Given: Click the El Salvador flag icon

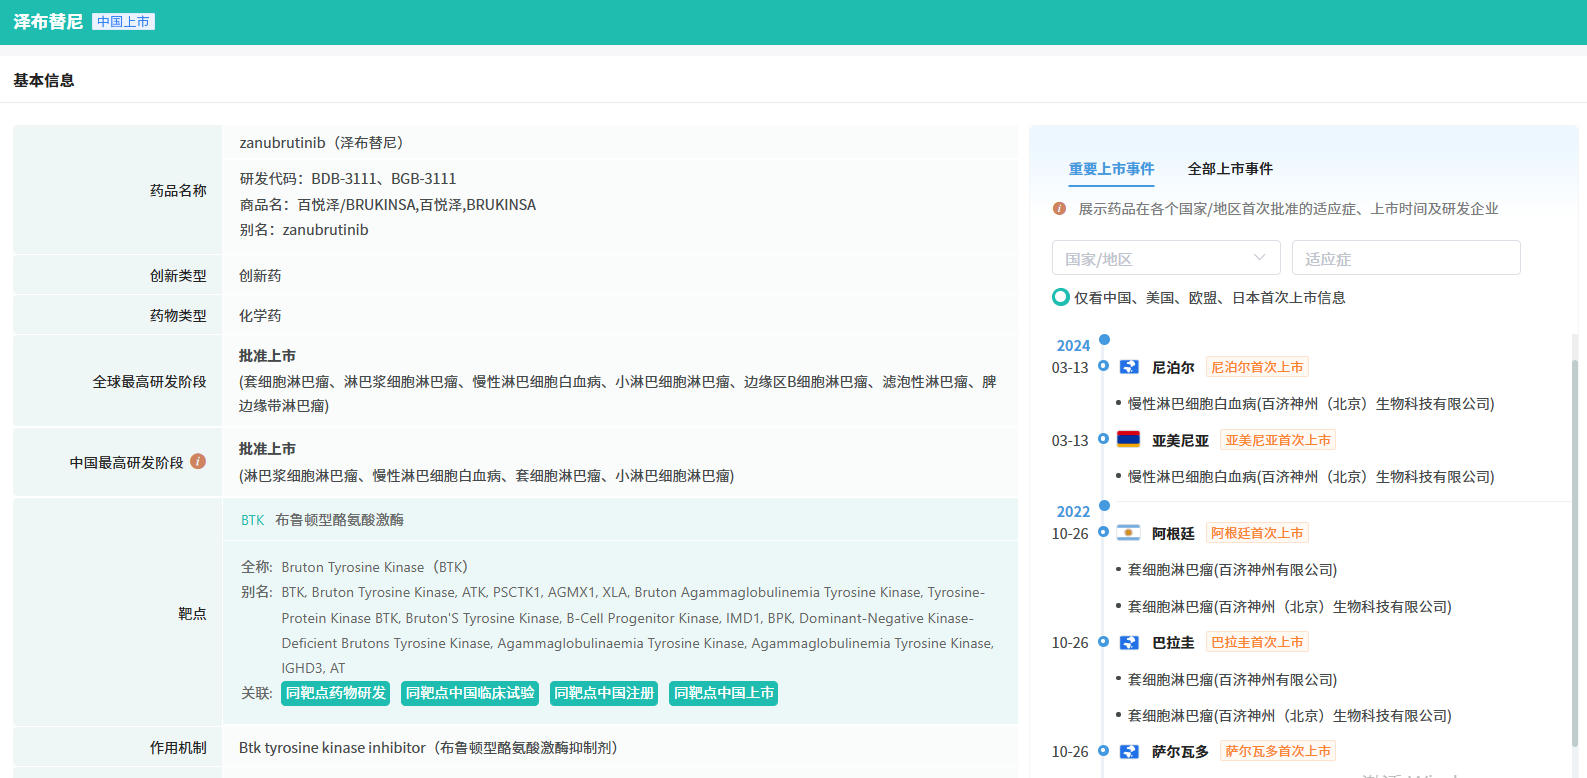Looking at the screenshot, I should tap(1129, 751).
